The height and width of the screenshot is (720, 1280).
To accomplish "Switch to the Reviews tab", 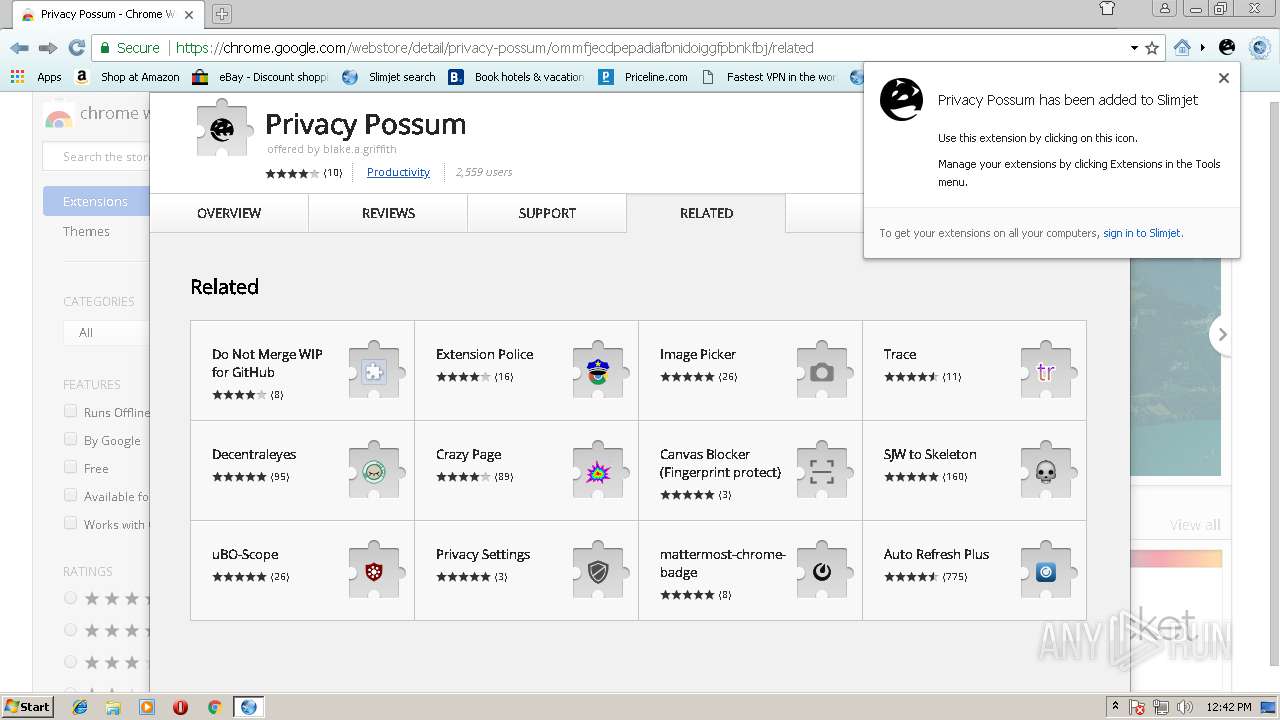I will 388,213.
